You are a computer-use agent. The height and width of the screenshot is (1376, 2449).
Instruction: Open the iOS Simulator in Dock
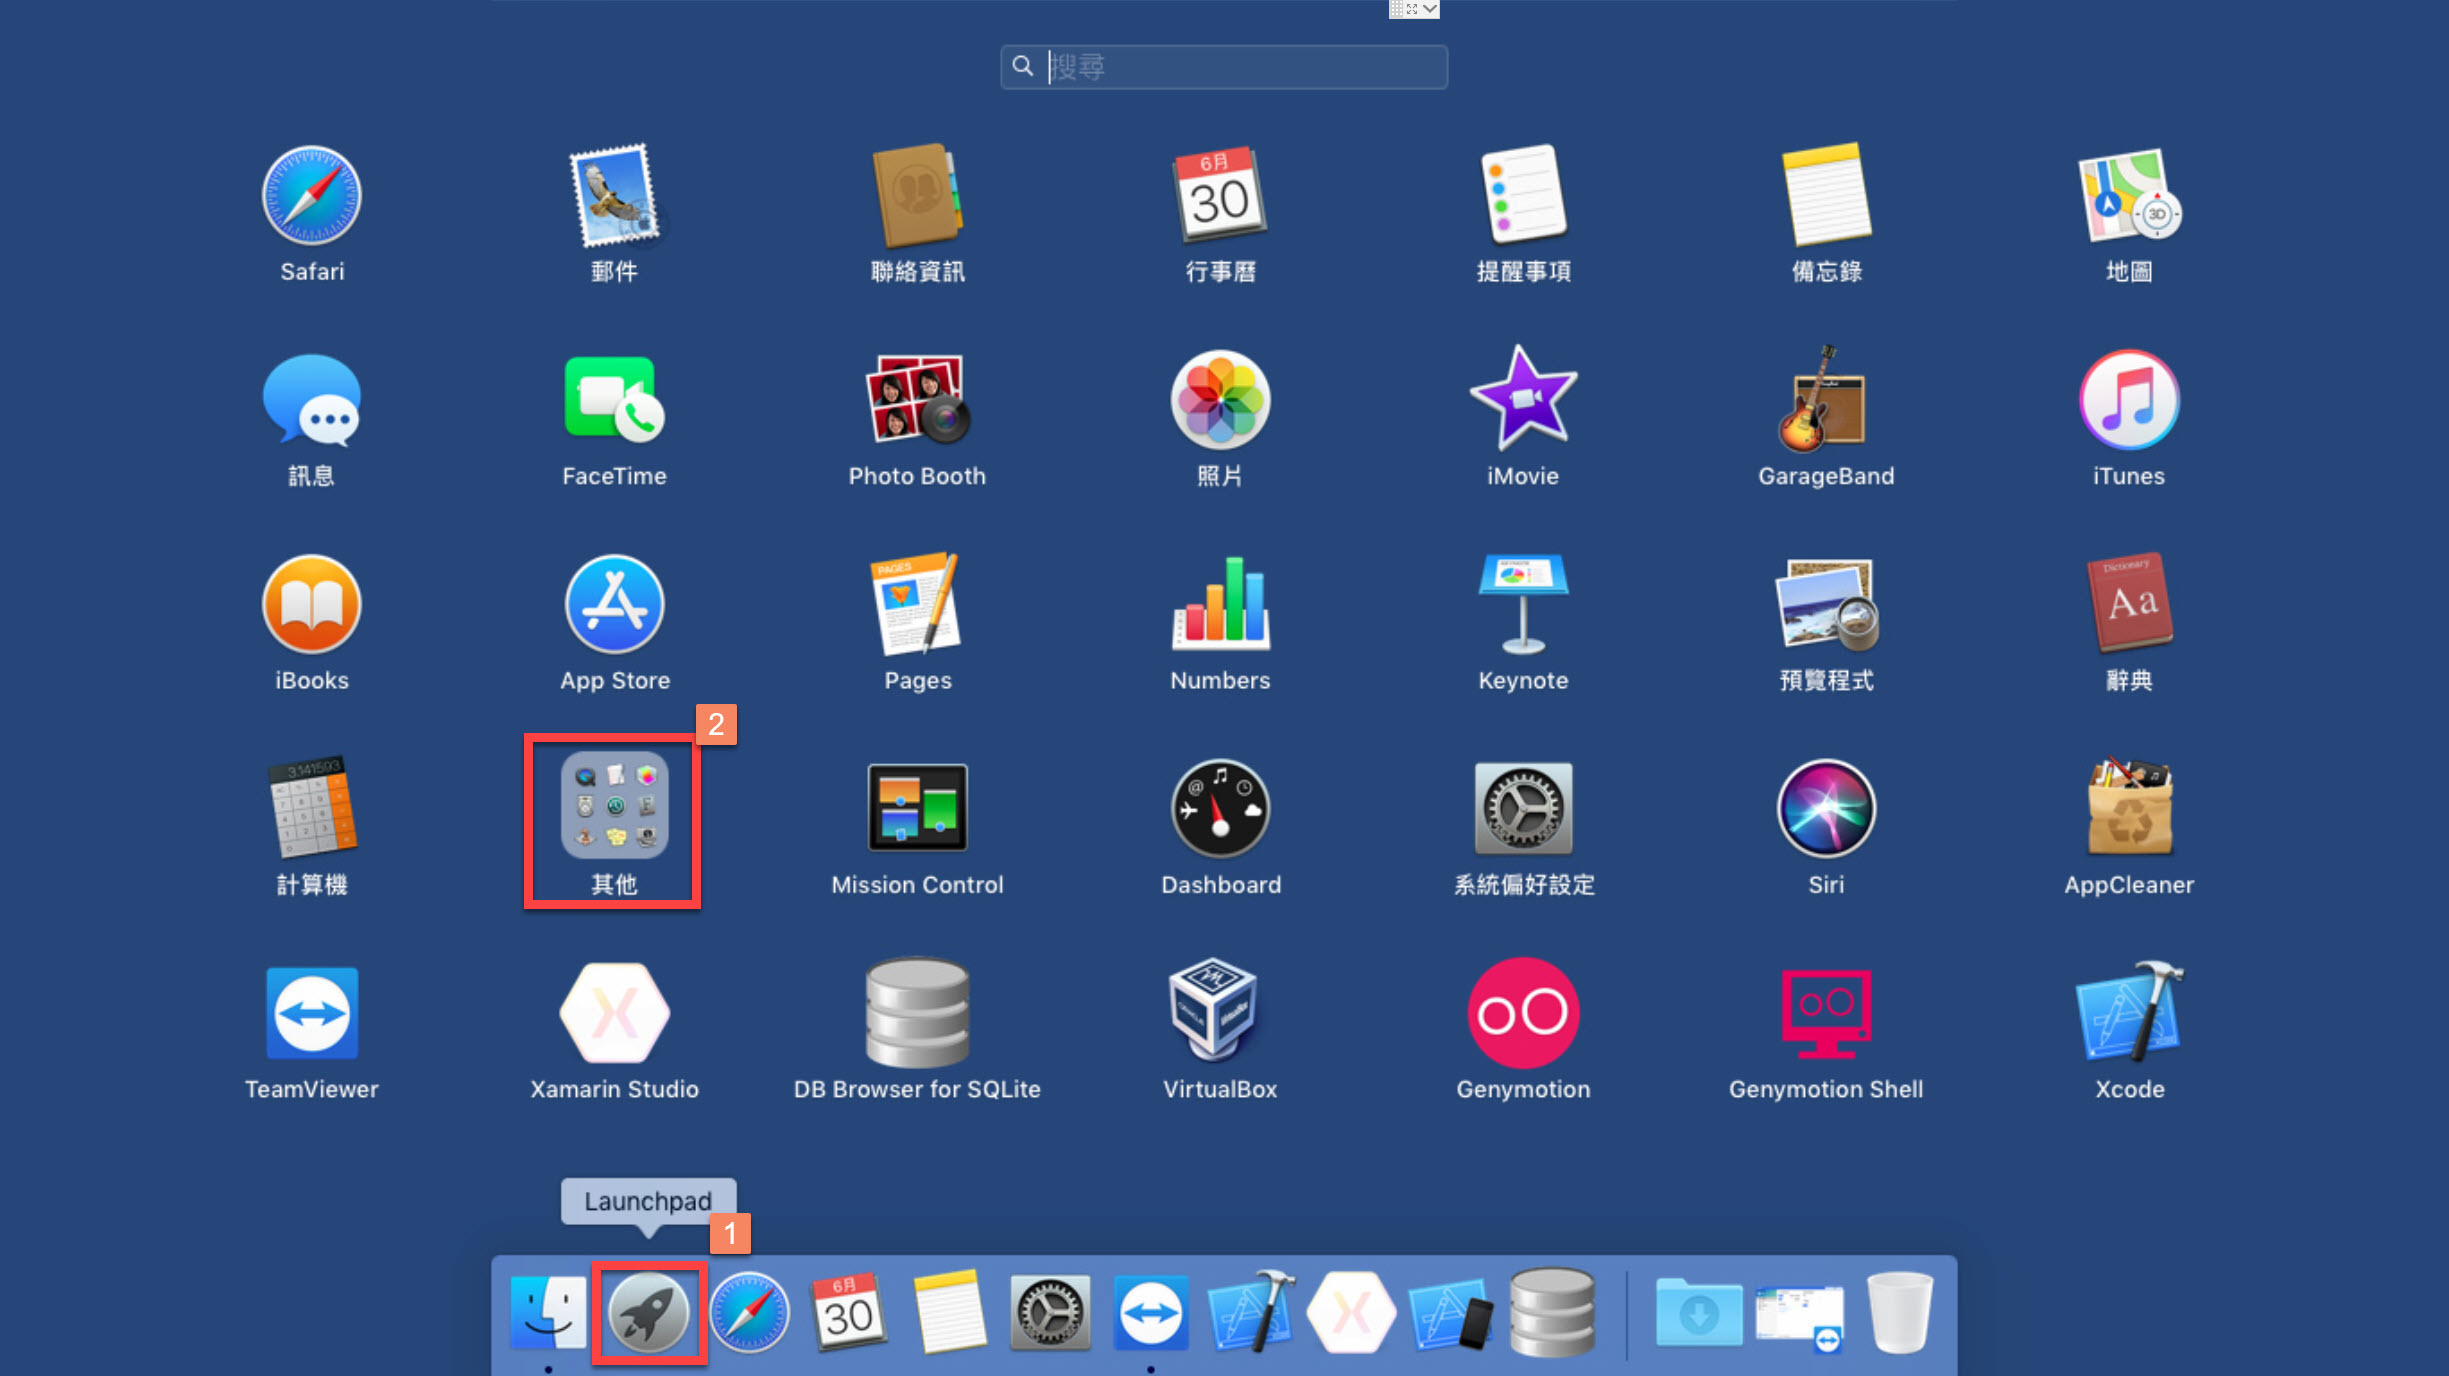[x=1452, y=1312]
